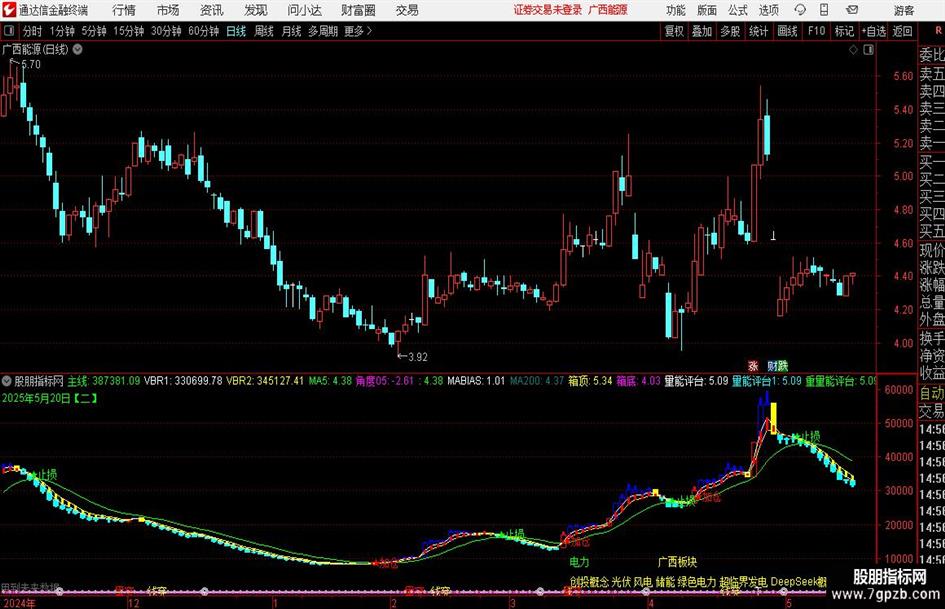
Task: Click the Tongdaxin red logo icon
Action: tap(9, 10)
